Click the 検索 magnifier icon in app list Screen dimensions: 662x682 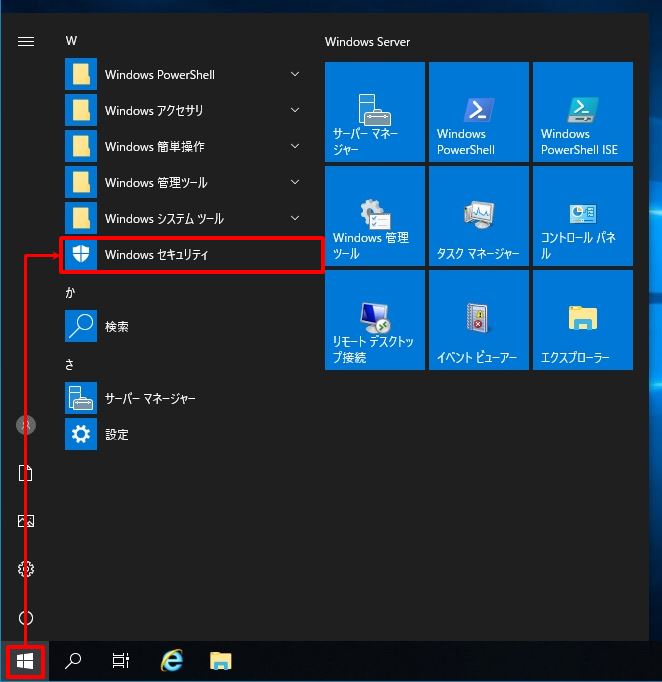click(x=81, y=326)
